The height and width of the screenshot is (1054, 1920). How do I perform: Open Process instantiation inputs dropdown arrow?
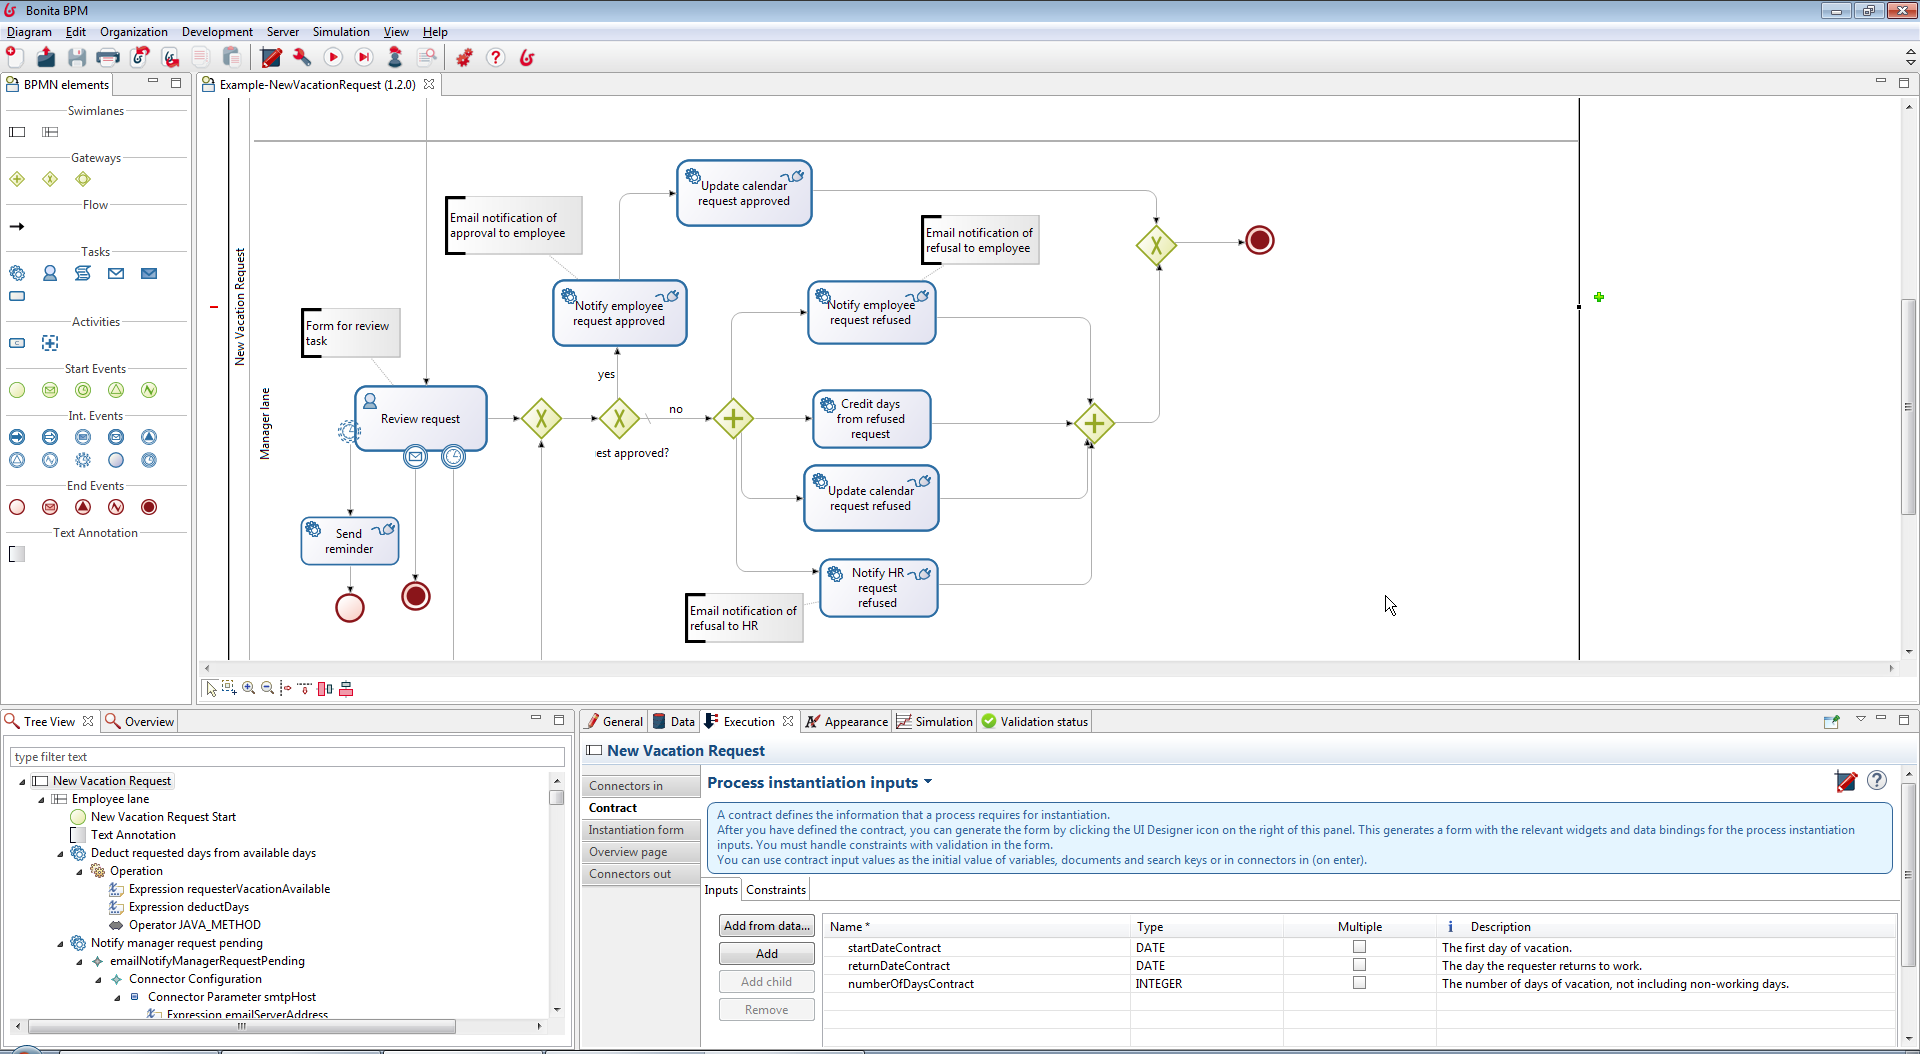click(x=928, y=782)
